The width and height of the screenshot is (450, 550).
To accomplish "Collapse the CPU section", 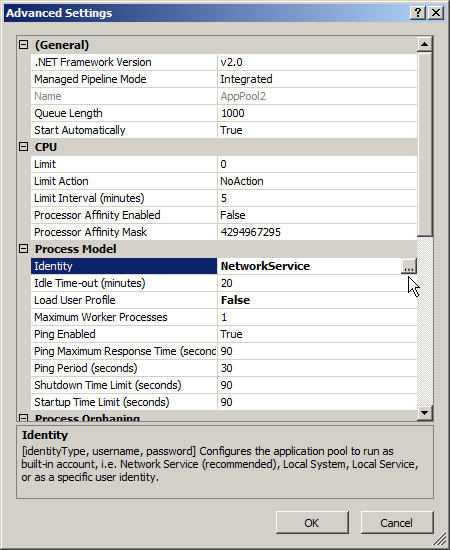I will point(23,147).
